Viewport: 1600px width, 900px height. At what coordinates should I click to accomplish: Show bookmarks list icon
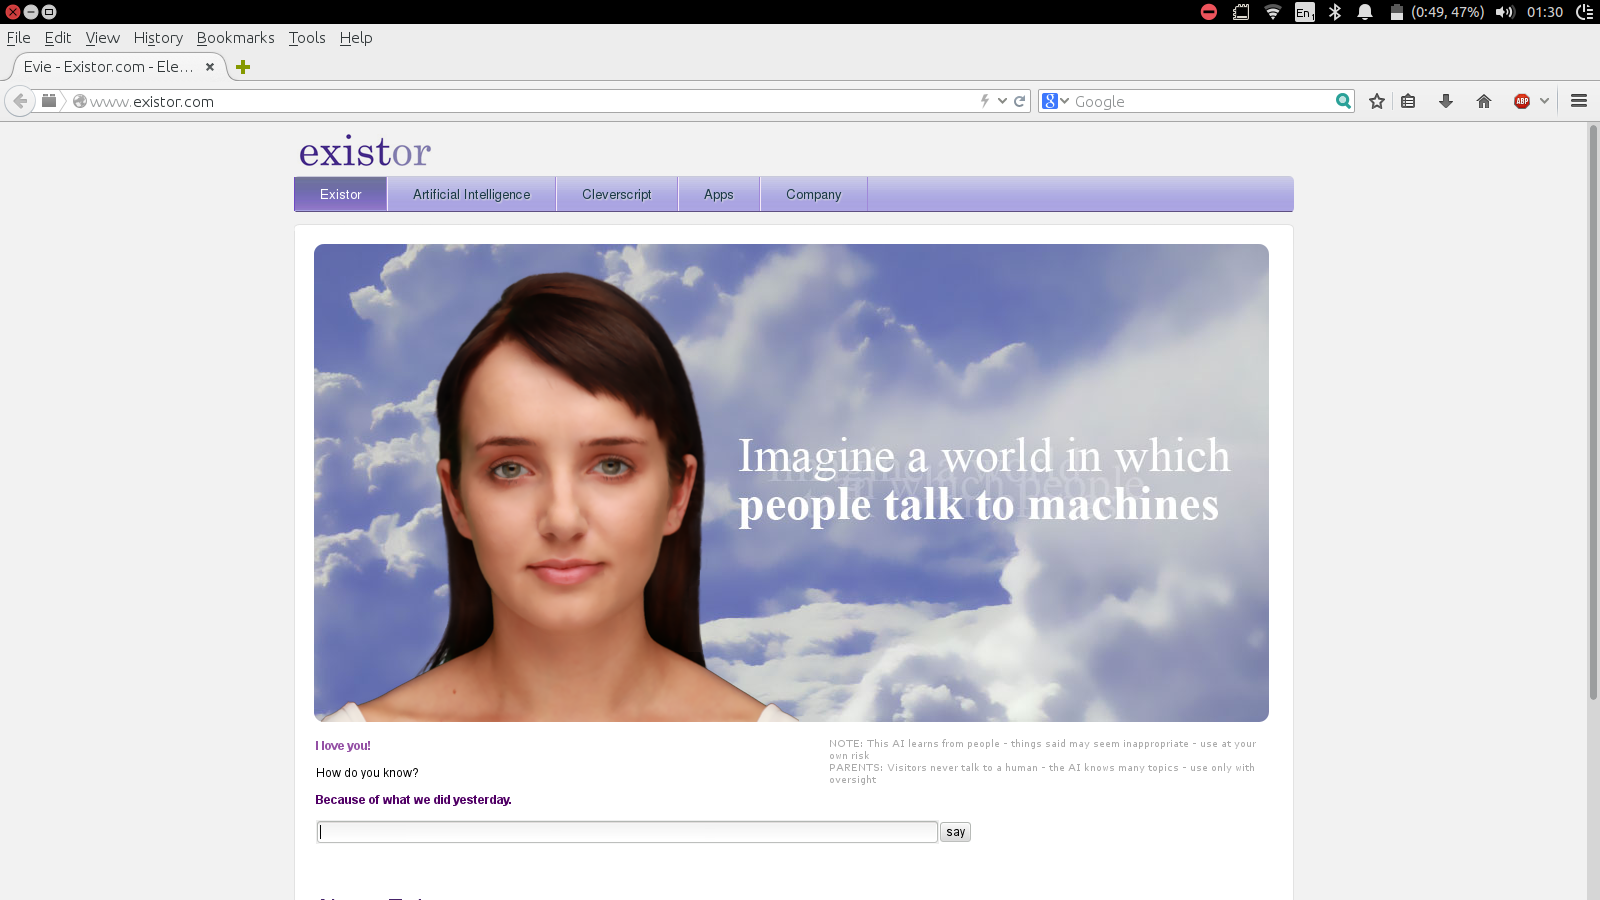point(1408,101)
